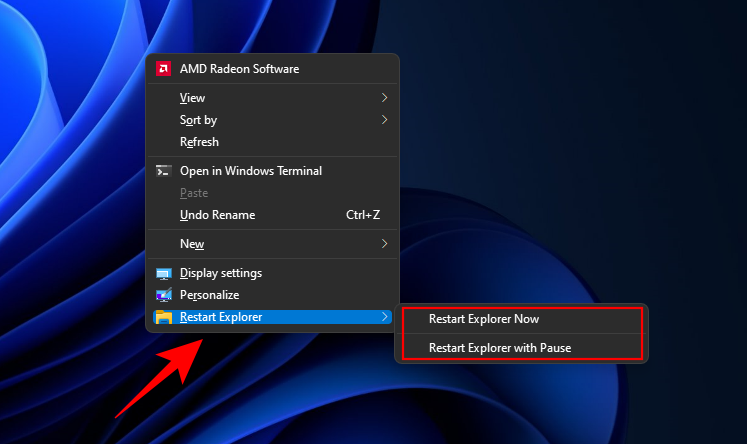The height and width of the screenshot is (444, 747).
Task: Open the New menu entry
Action: (x=272, y=243)
